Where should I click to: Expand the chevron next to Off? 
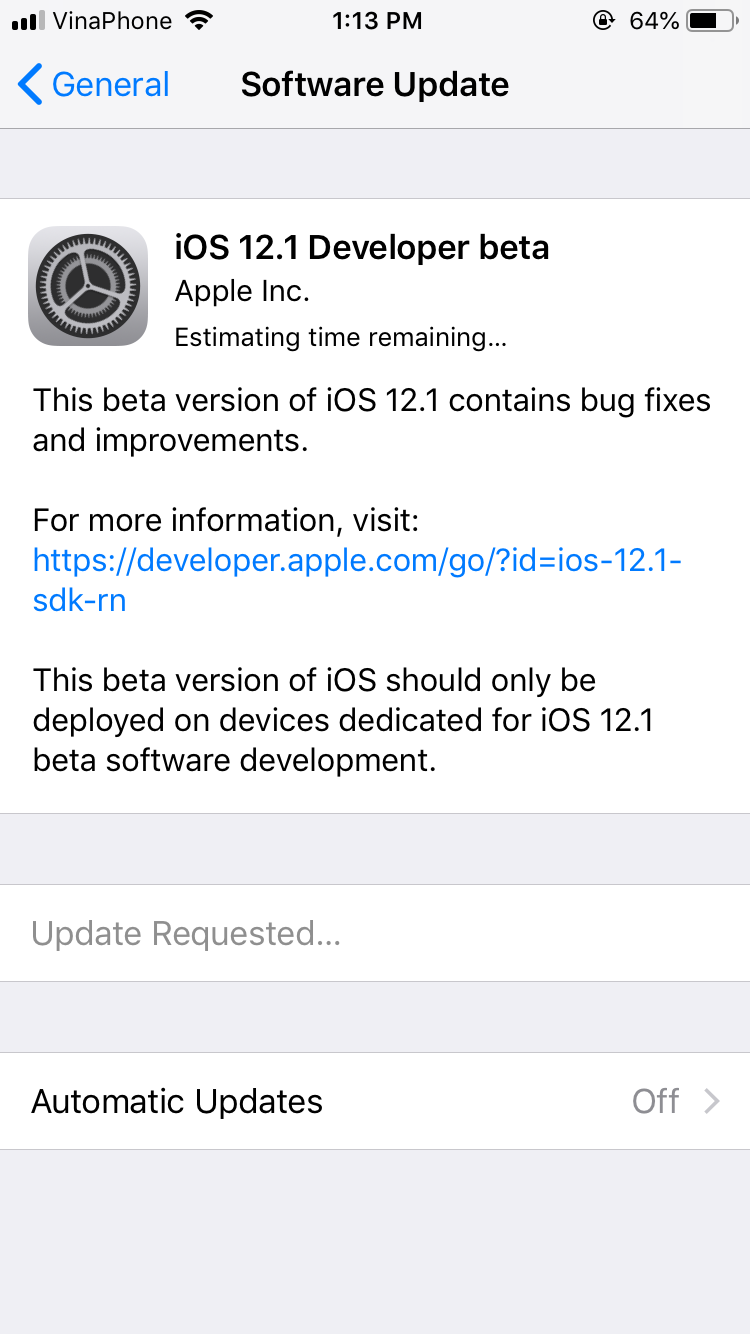pos(712,1101)
